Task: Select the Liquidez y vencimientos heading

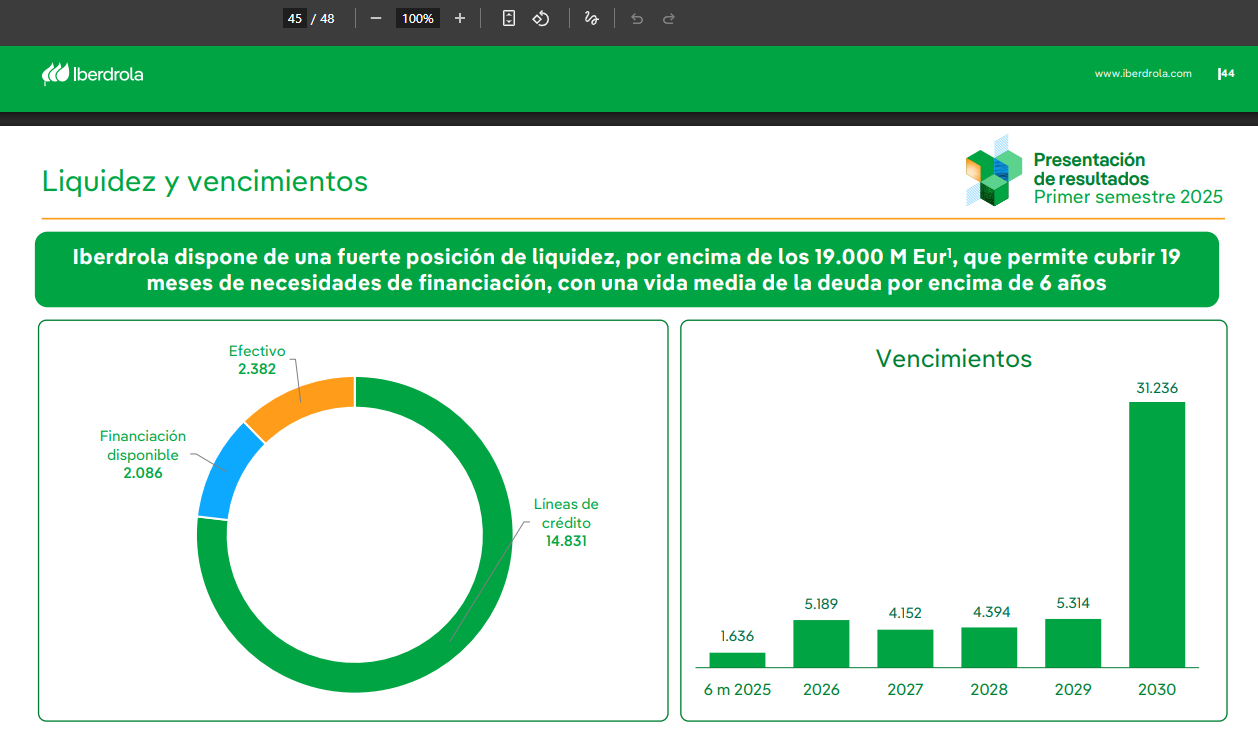Action: pyautogui.click(x=205, y=181)
